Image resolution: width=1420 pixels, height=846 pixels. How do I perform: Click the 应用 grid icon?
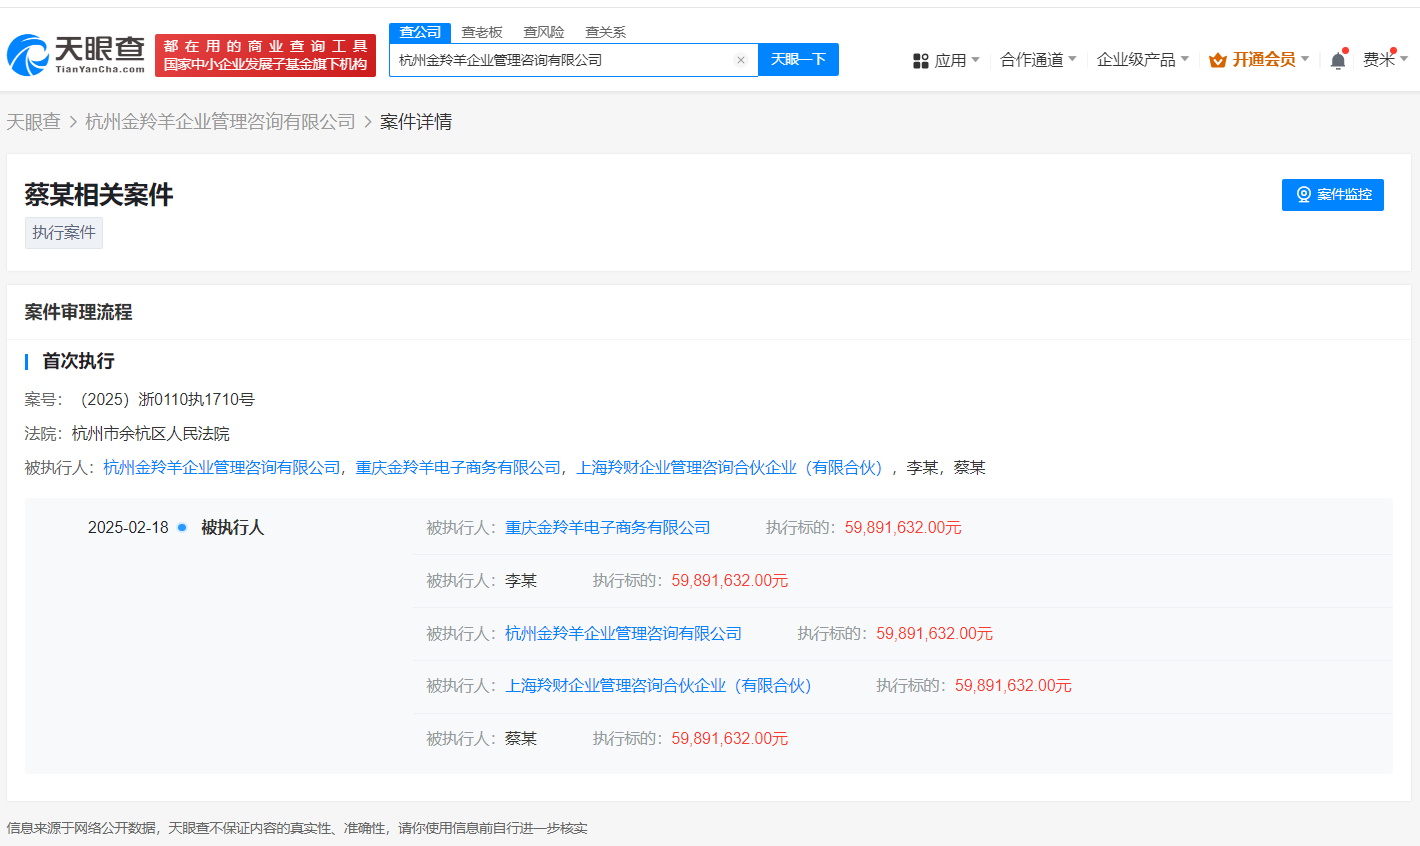[x=921, y=61]
